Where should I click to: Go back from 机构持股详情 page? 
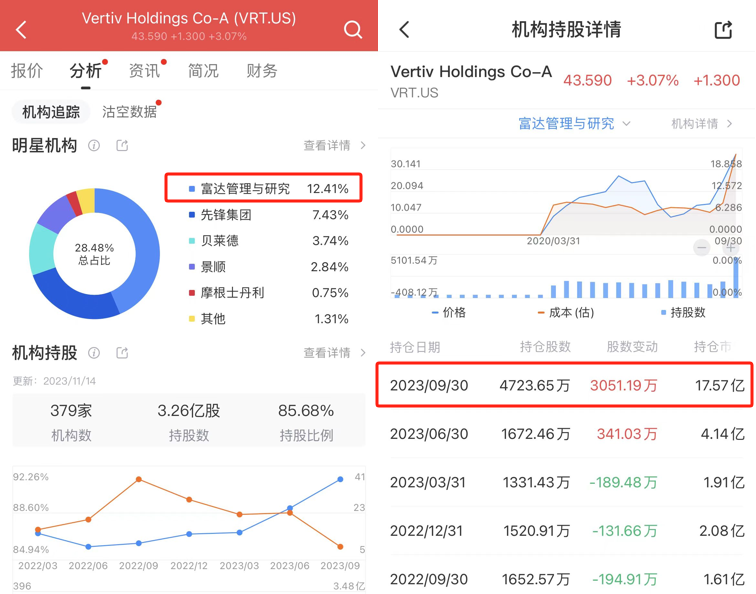[404, 30]
